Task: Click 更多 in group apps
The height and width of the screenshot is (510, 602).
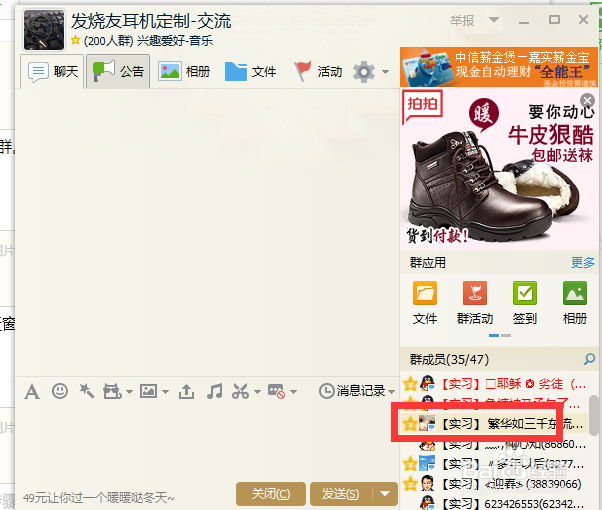Action: click(x=582, y=263)
